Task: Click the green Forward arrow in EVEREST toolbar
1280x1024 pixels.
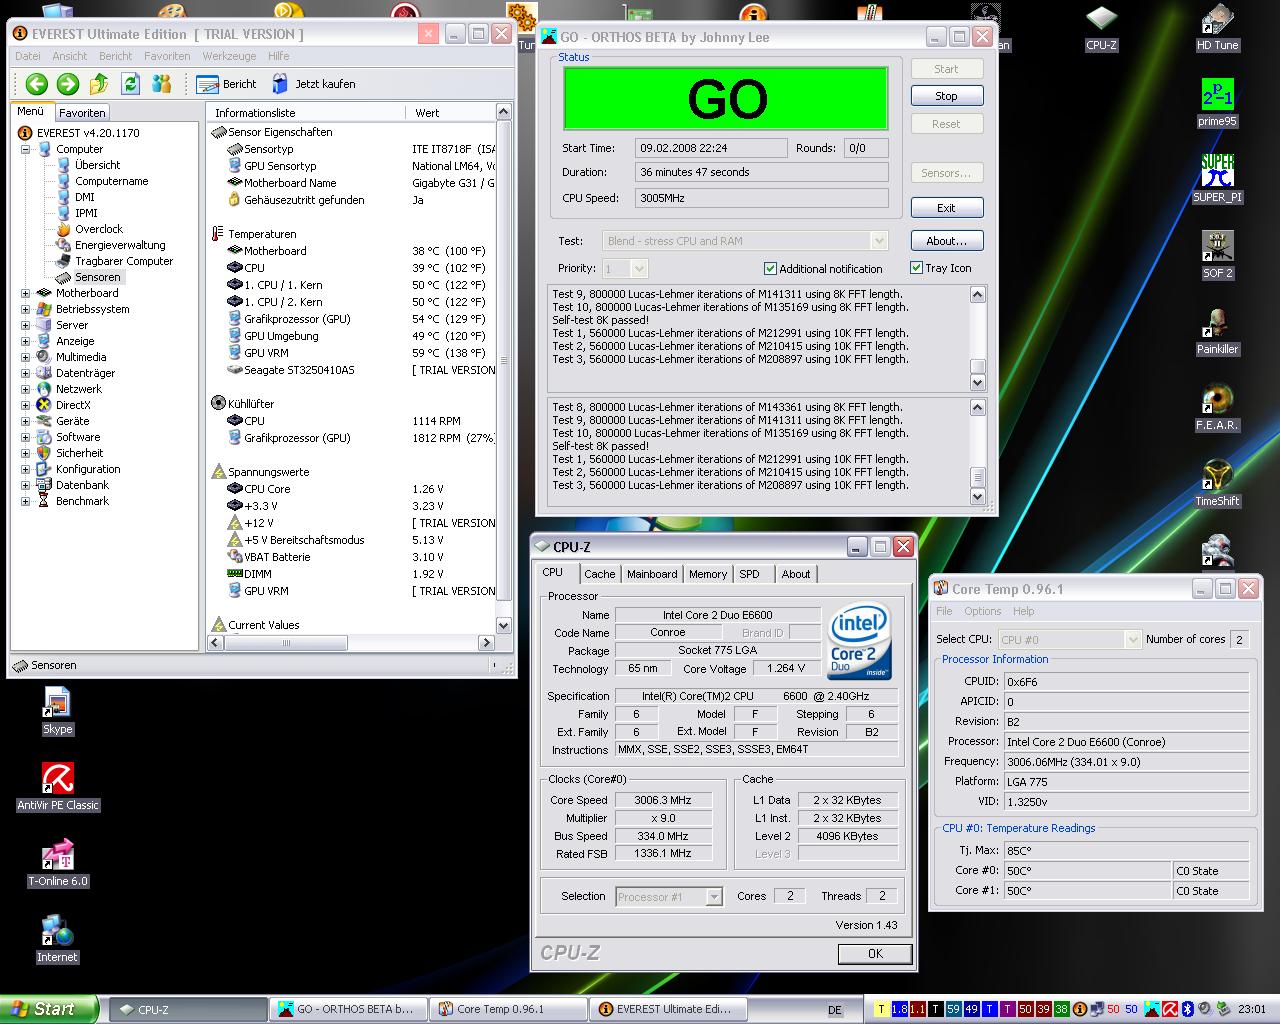Action: [x=68, y=84]
